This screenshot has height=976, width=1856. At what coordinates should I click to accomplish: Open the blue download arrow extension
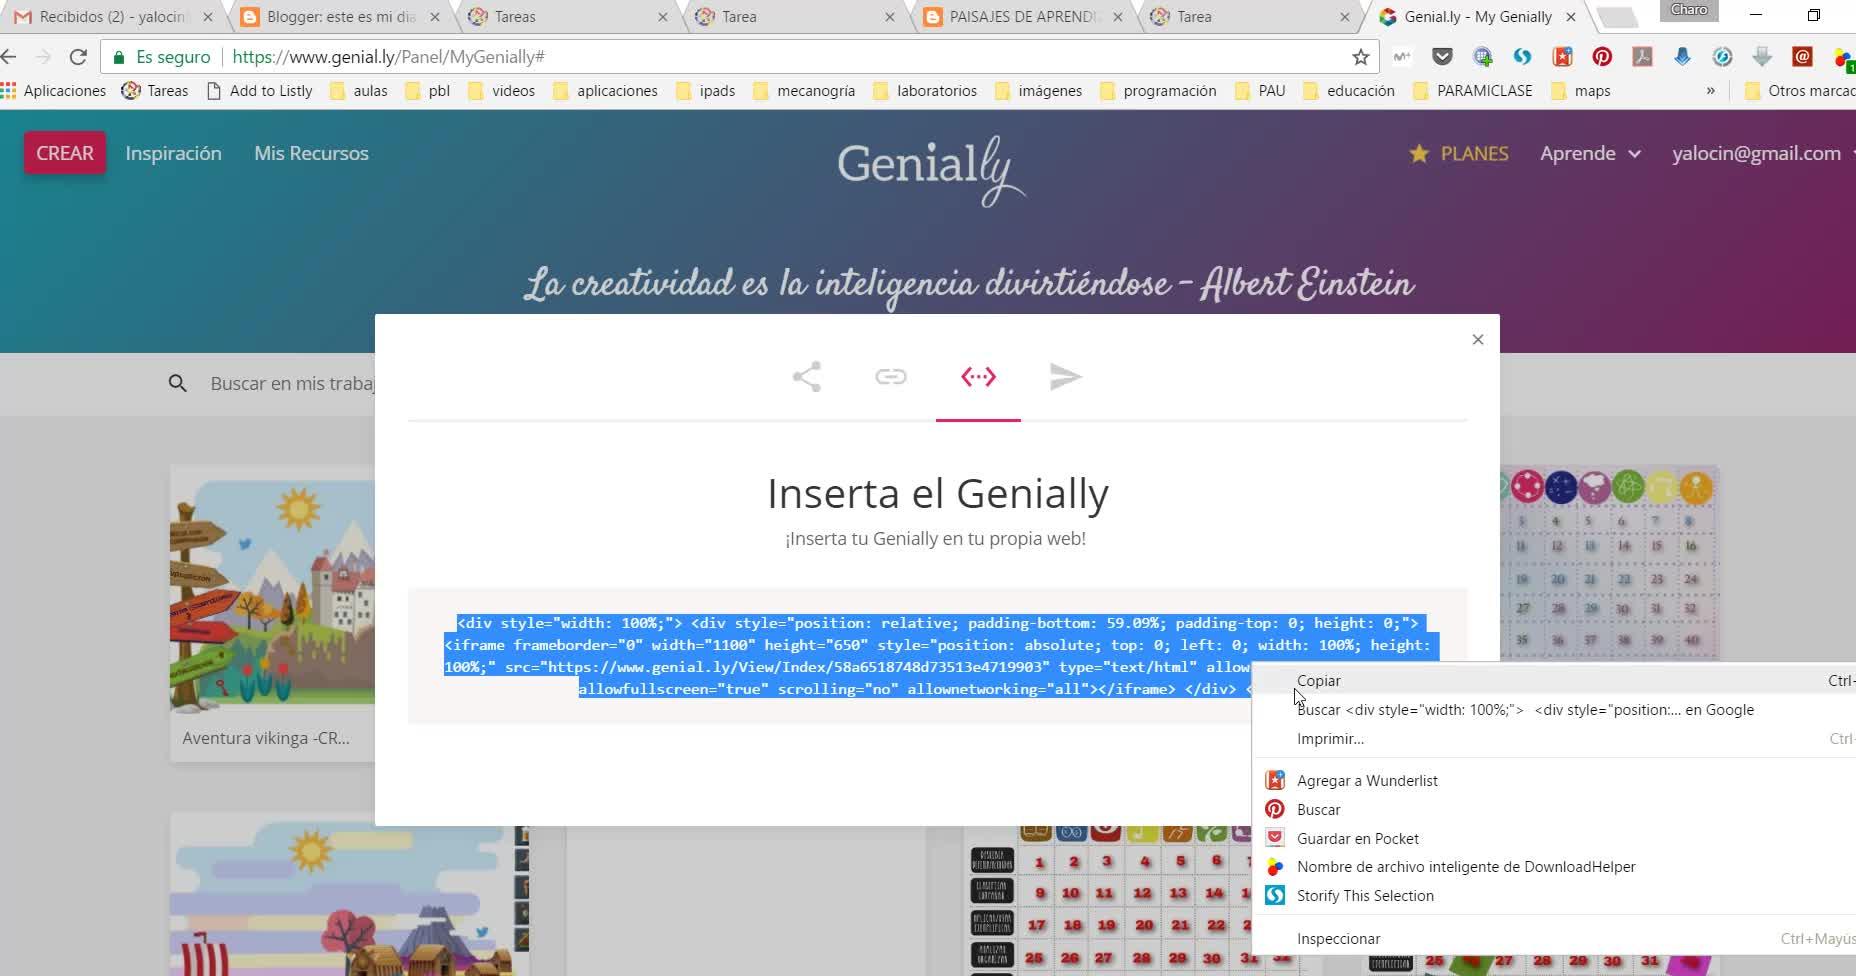(x=1682, y=57)
